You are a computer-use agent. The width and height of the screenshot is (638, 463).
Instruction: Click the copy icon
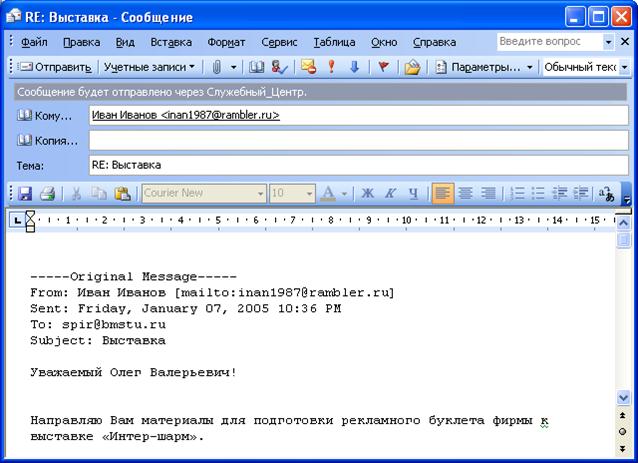pyautogui.click(x=99, y=193)
